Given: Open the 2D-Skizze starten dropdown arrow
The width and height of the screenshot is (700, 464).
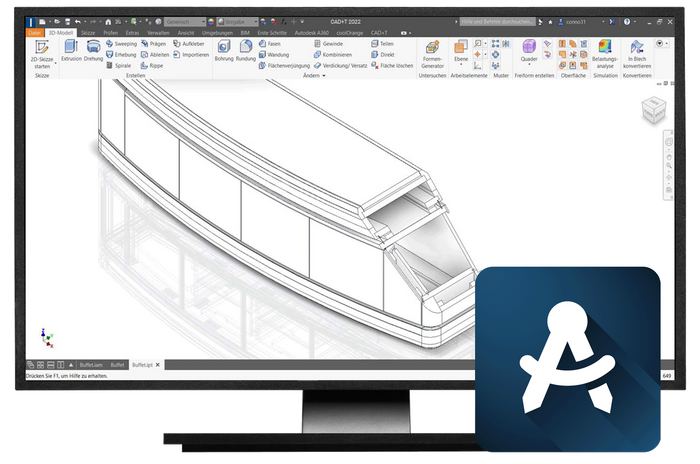Looking at the screenshot, I should coord(56,63).
